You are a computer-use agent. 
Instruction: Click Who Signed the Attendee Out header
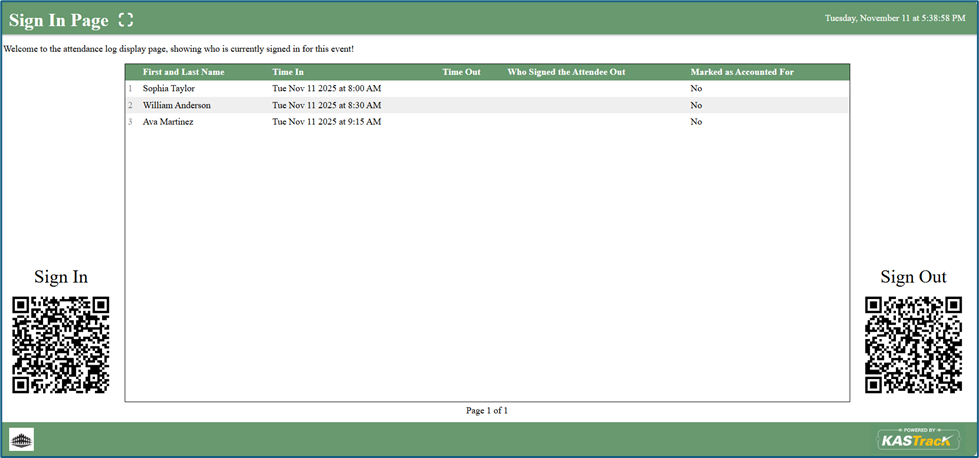pos(566,72)
